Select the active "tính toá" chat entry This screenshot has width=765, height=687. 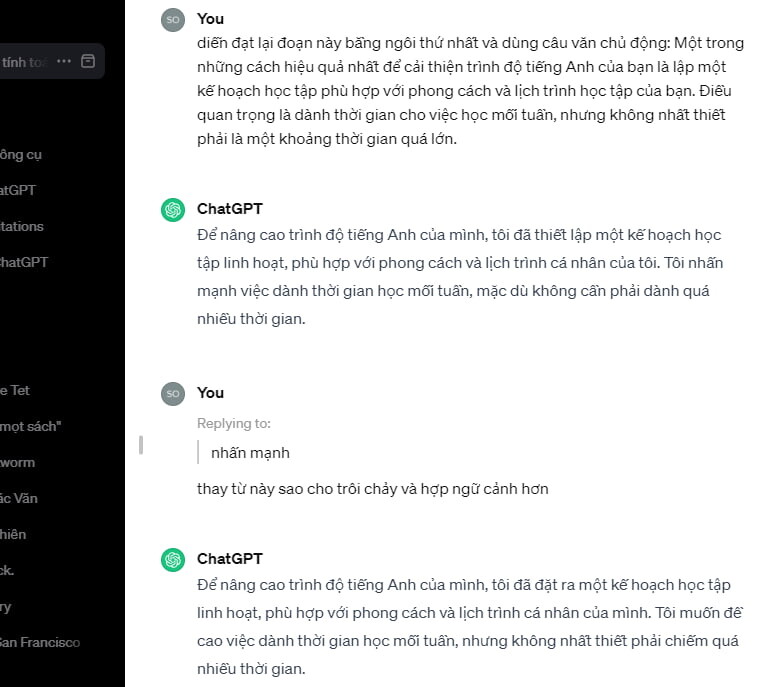coord(25,61)
